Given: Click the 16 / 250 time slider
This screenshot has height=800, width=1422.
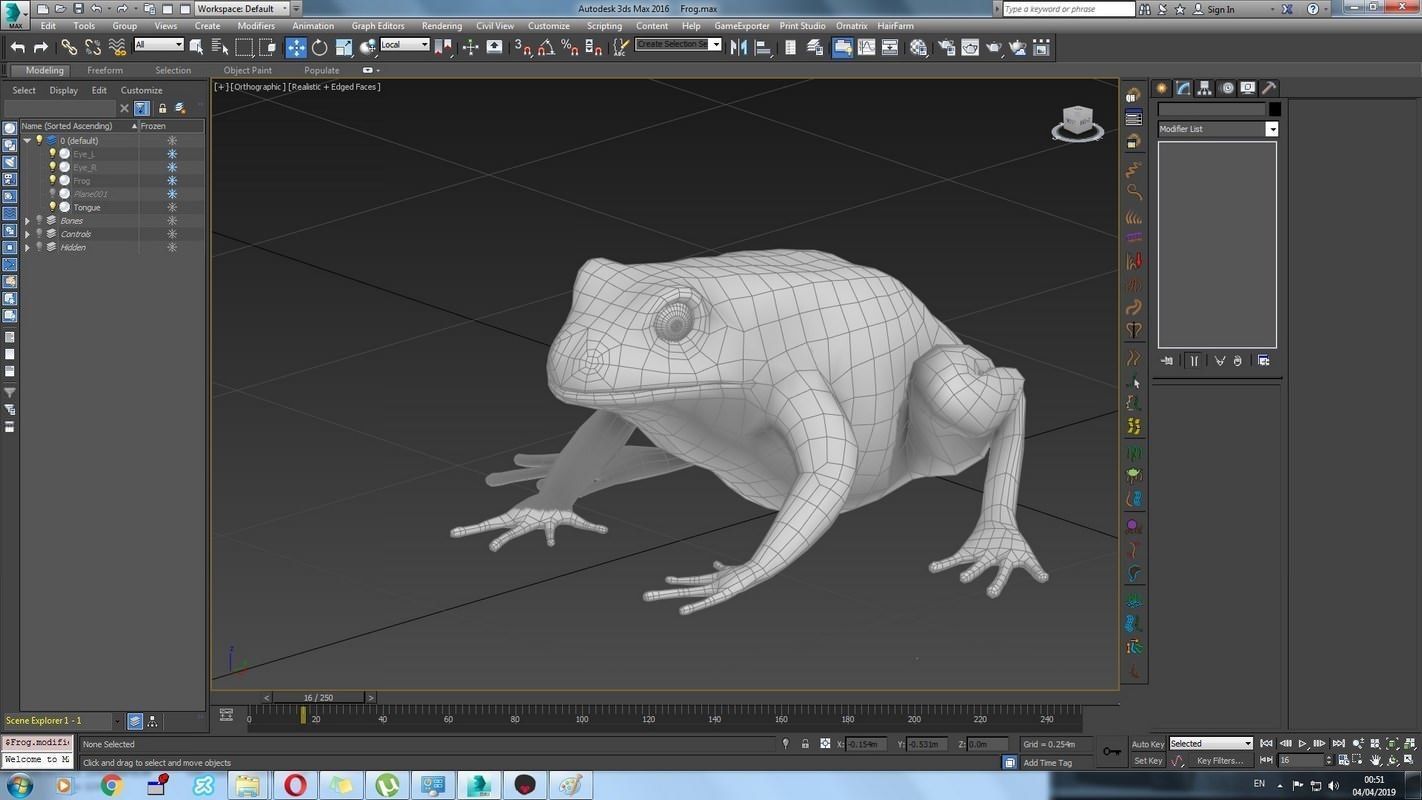Looking at the screenshot, I should point(318,698).
